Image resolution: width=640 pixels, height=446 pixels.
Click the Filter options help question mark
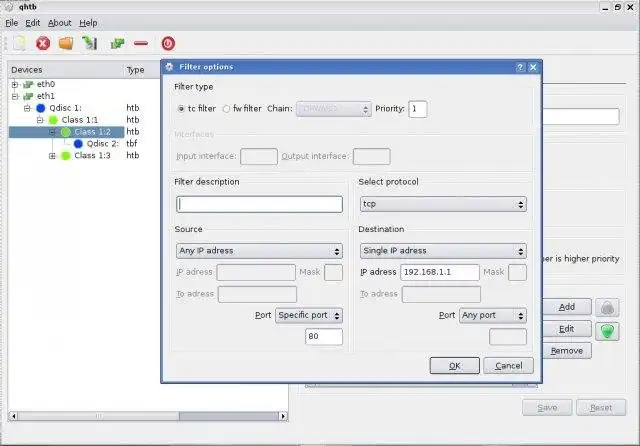tap(520, 67)
